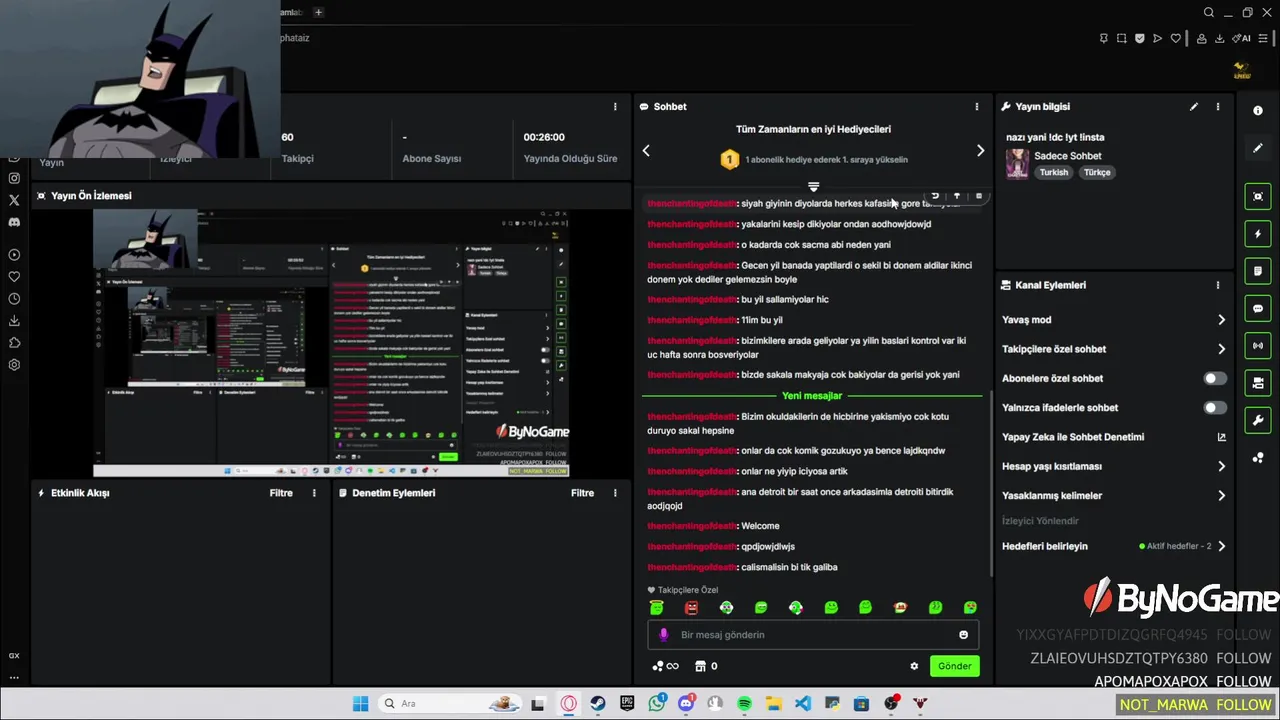Click the info icon in the dashboard's right rail
1280x720 pixels.
[1258, 111]
